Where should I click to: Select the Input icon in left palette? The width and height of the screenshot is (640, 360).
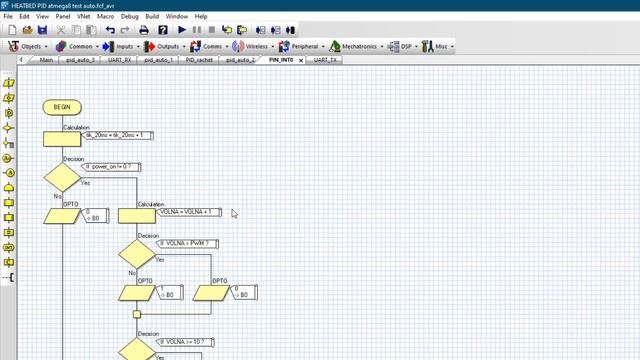click(x=9, y=83)
